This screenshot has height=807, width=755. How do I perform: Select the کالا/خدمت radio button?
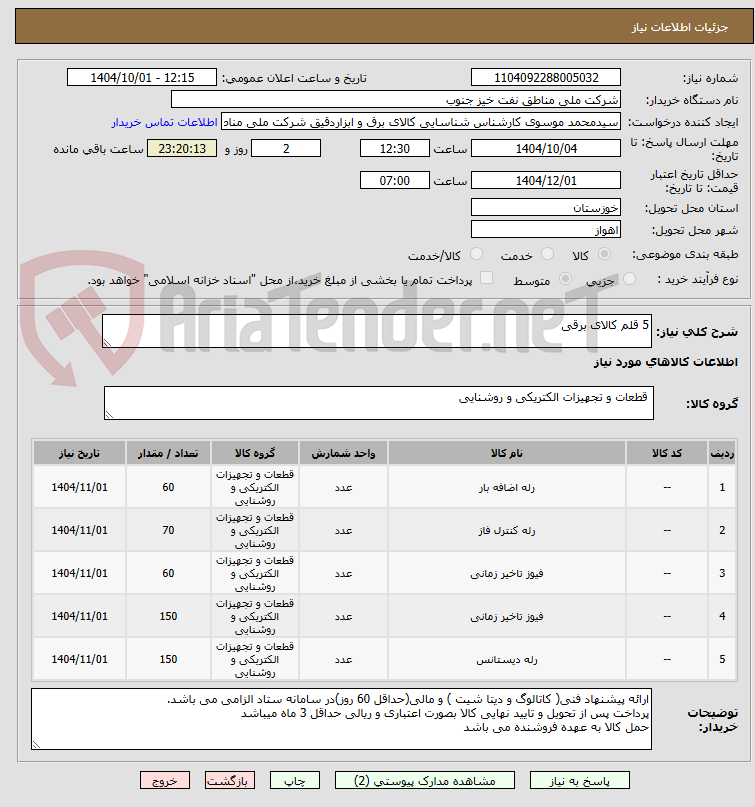pos(477,254)
